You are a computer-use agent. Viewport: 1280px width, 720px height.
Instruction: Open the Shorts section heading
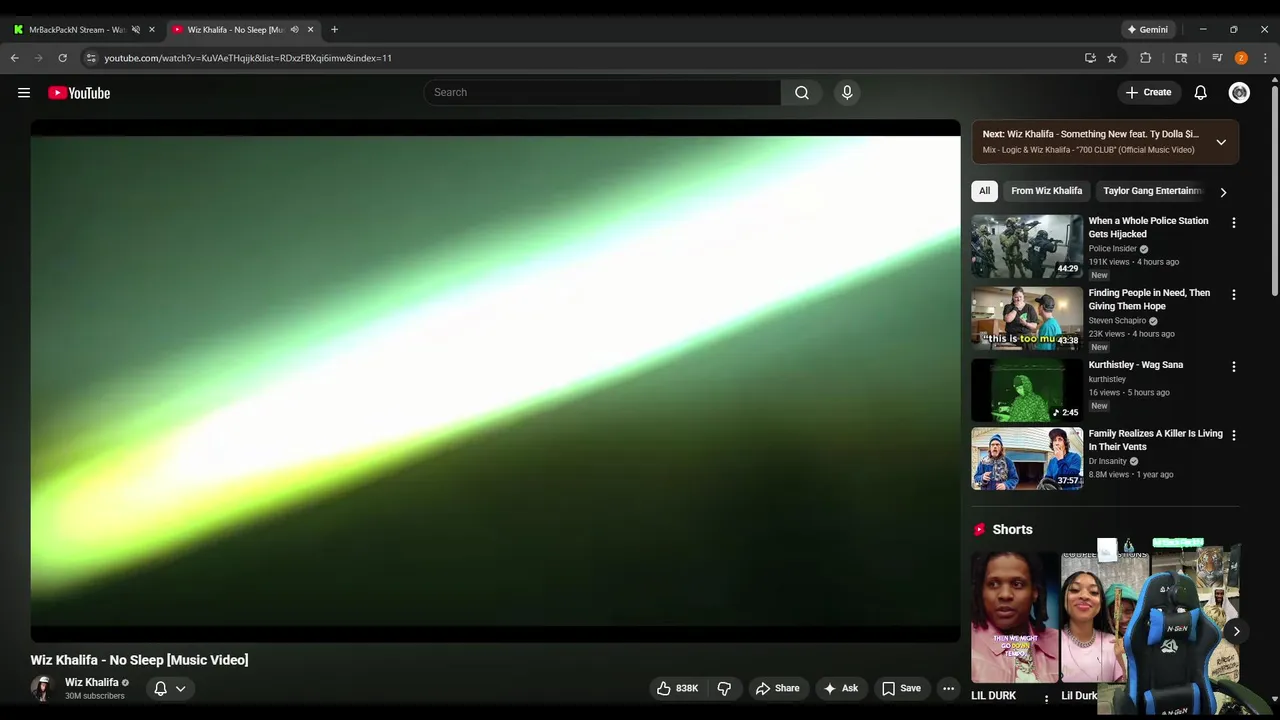pos(1012,530)
